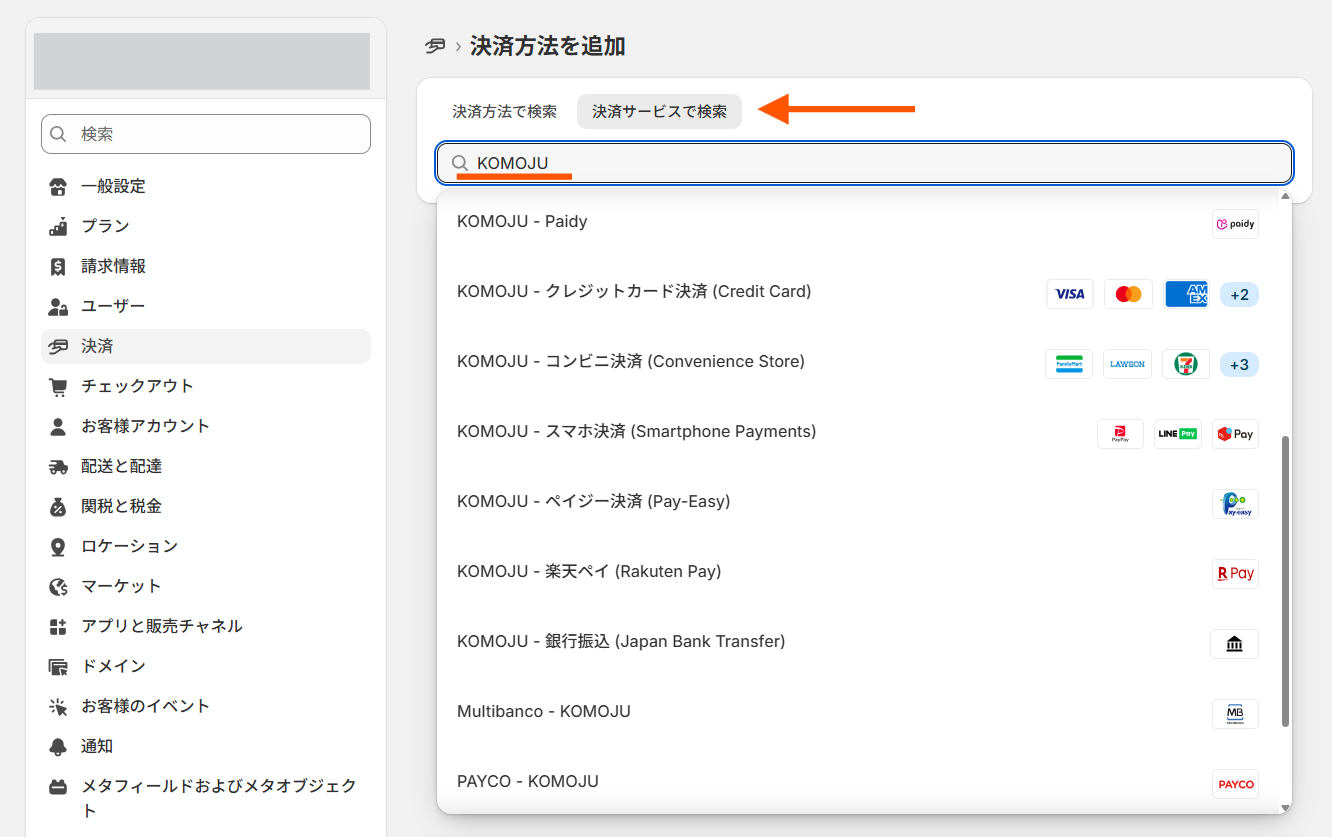Click the sidebar 検索 search field
This screenshot has width=1332, height=837.
point(206,134)
